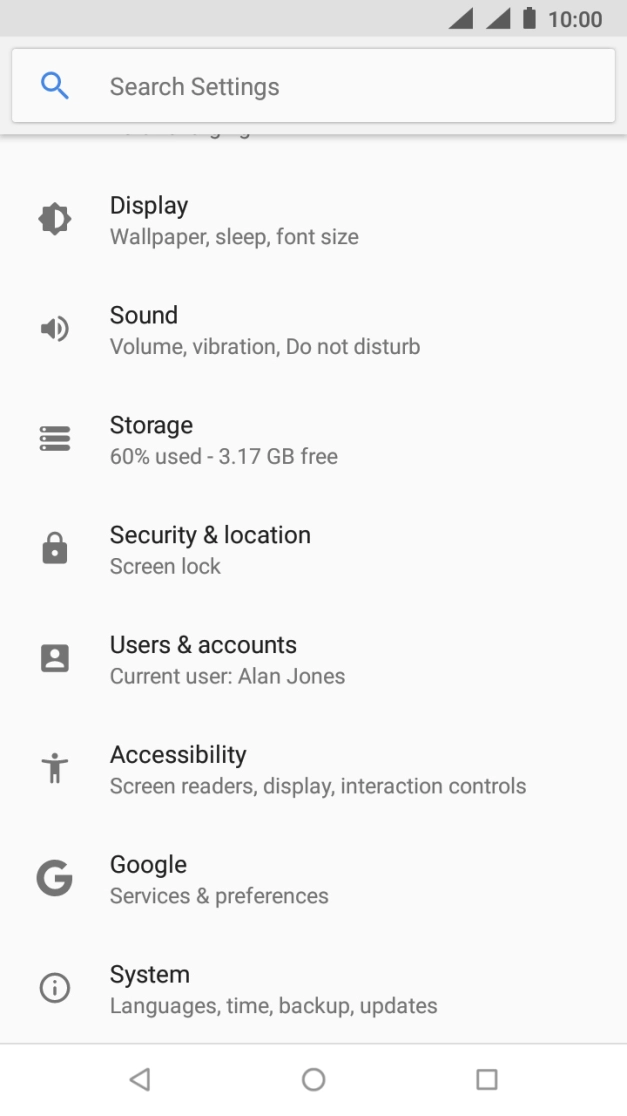Tap the Security padlock icon
This screenshot has height=1116, width=627.
coord(54,549)
